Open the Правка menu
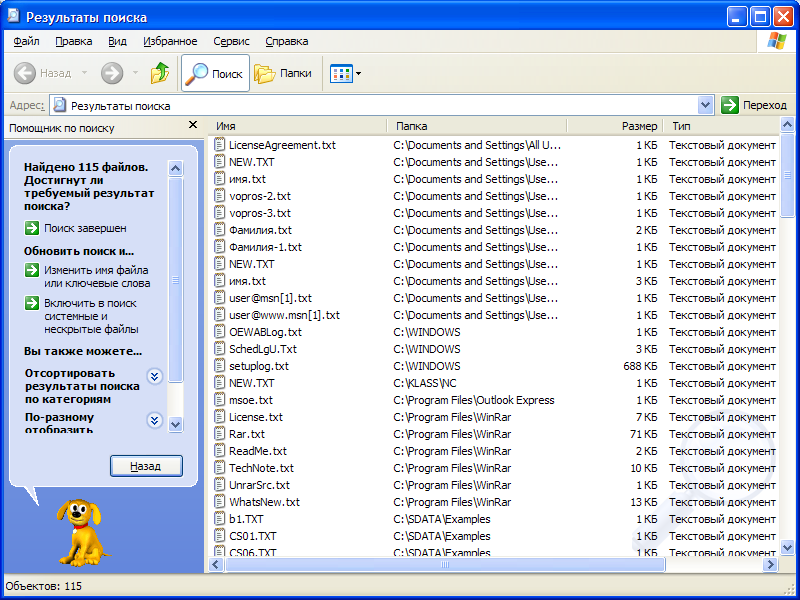This screenshot has width=800, height=600. coord(73,41)
